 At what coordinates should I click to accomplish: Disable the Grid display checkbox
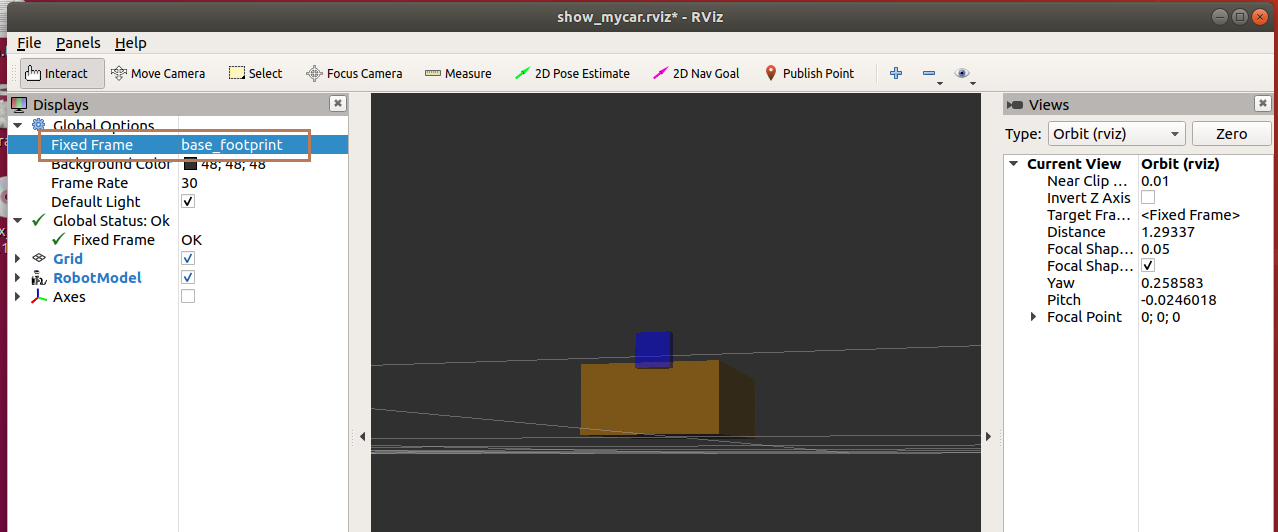pos(188,258)
